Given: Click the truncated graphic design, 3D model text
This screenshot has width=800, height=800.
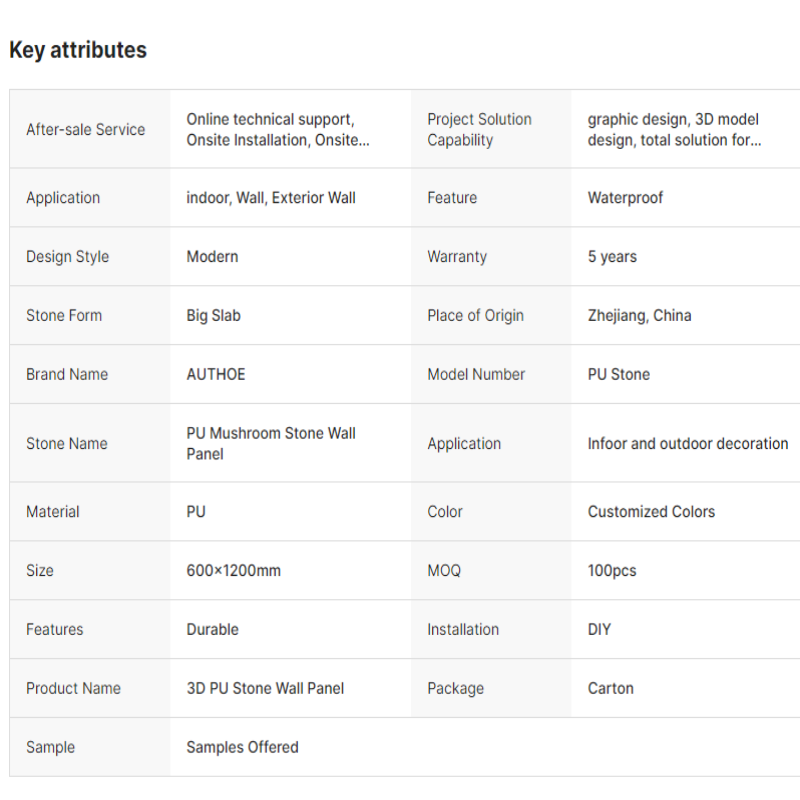Looking at the screenshot, I should pyautogui.click(x=674, y=130).
